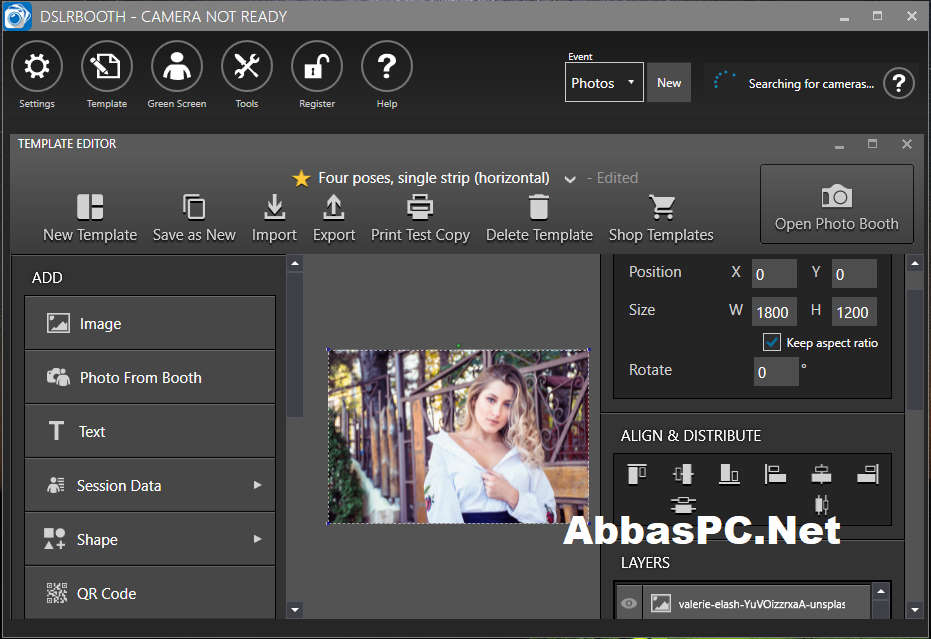Click the ADD panel scroll down arrow
This screenshot has width=931, height=639.
pyautogui.click(x=295, y=609)
